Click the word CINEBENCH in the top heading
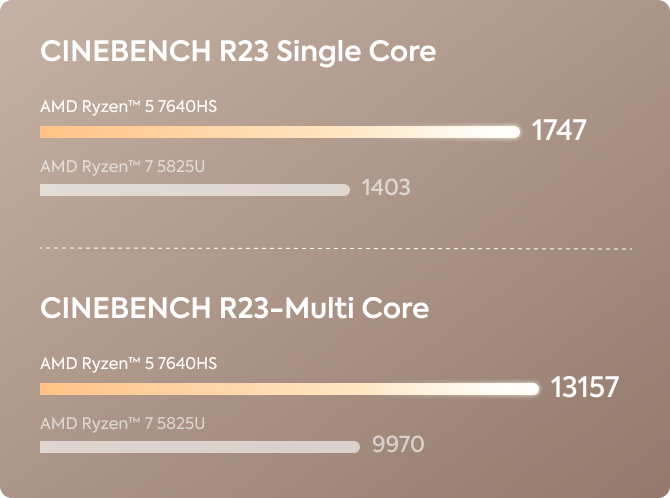This screenshot has width=670, height=498. point(126,51)
